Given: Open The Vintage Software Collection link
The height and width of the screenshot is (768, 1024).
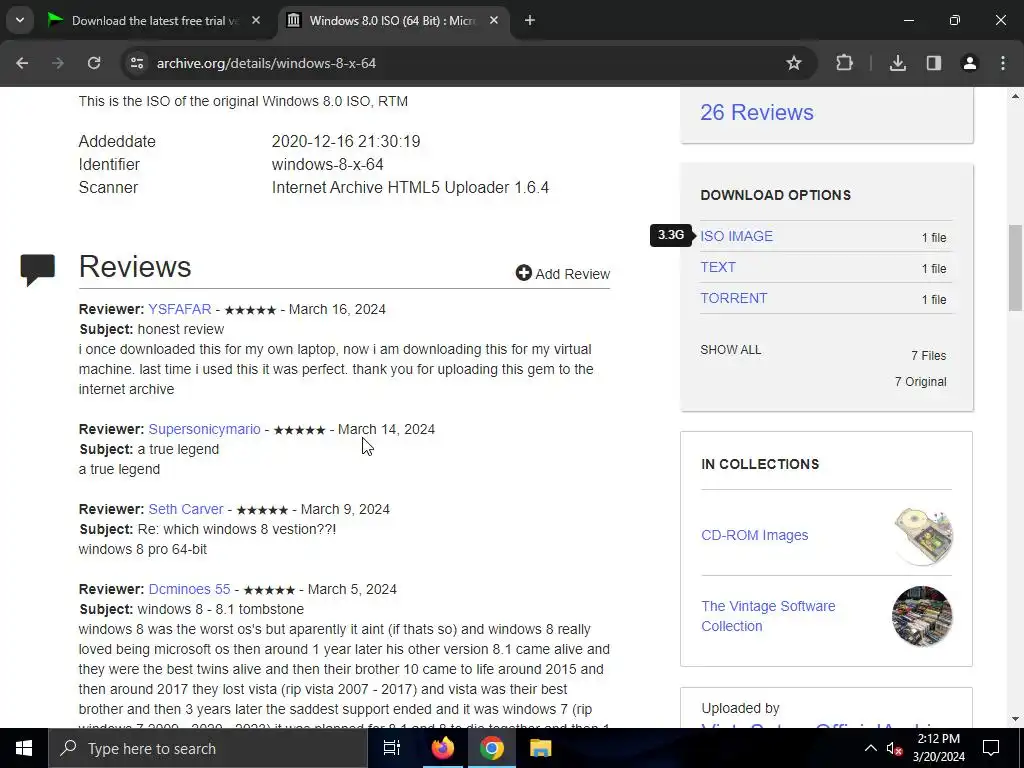Looking at the screenshot, I should pyautogui.click(x=768, y=616).
